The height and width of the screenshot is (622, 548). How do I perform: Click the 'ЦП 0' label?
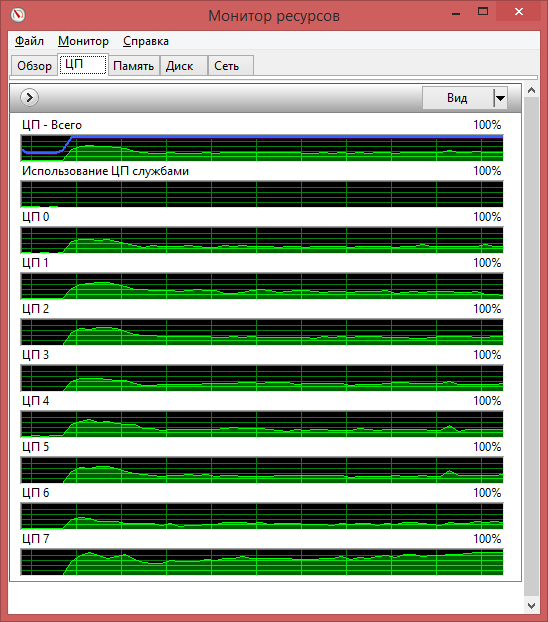36,217
